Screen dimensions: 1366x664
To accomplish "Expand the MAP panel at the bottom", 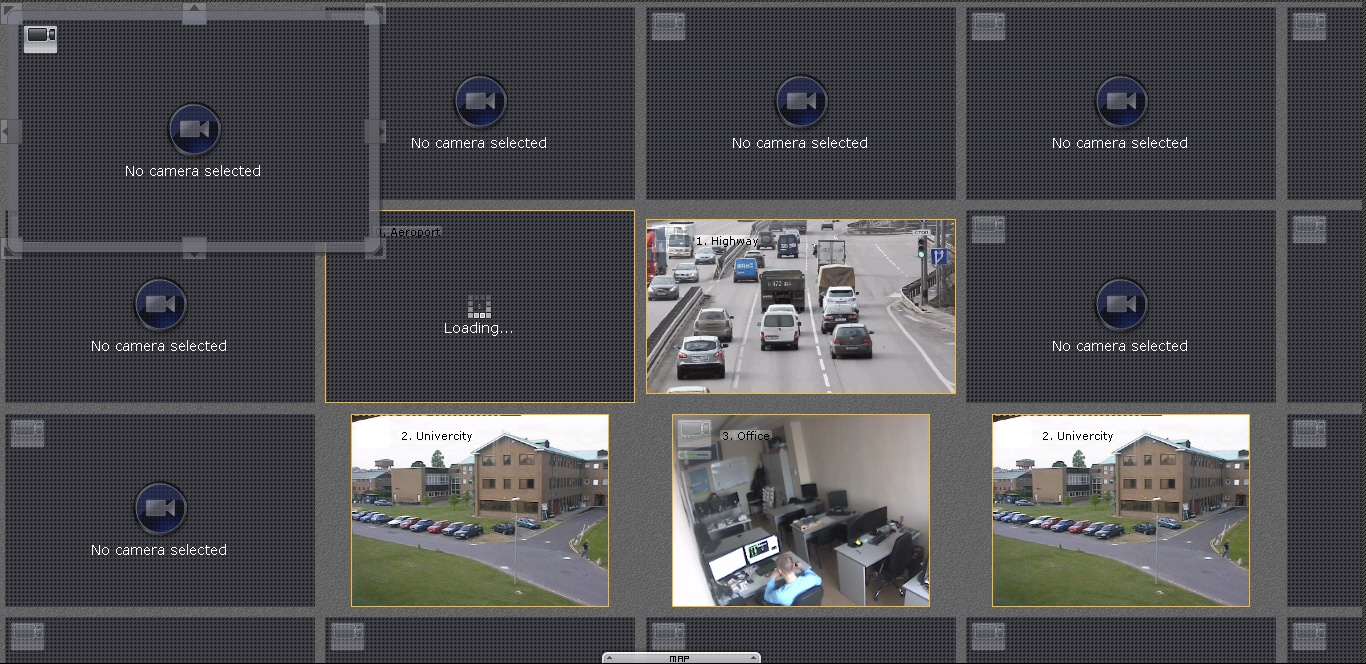I will tap(681, 658).
